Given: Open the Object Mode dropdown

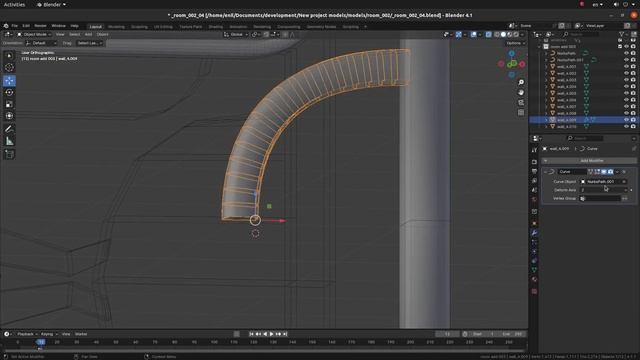Looking at the screenshot, I should (34, 35).
